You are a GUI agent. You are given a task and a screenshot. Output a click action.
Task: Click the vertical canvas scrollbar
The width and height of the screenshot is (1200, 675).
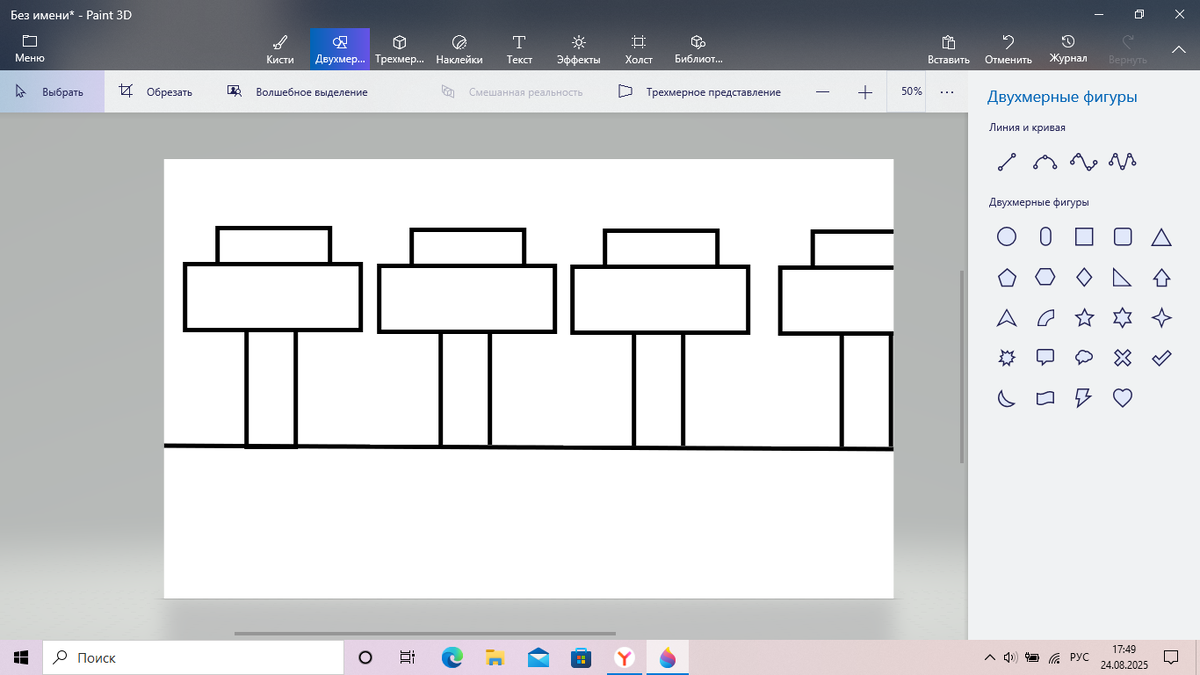(x=963, y=366)
